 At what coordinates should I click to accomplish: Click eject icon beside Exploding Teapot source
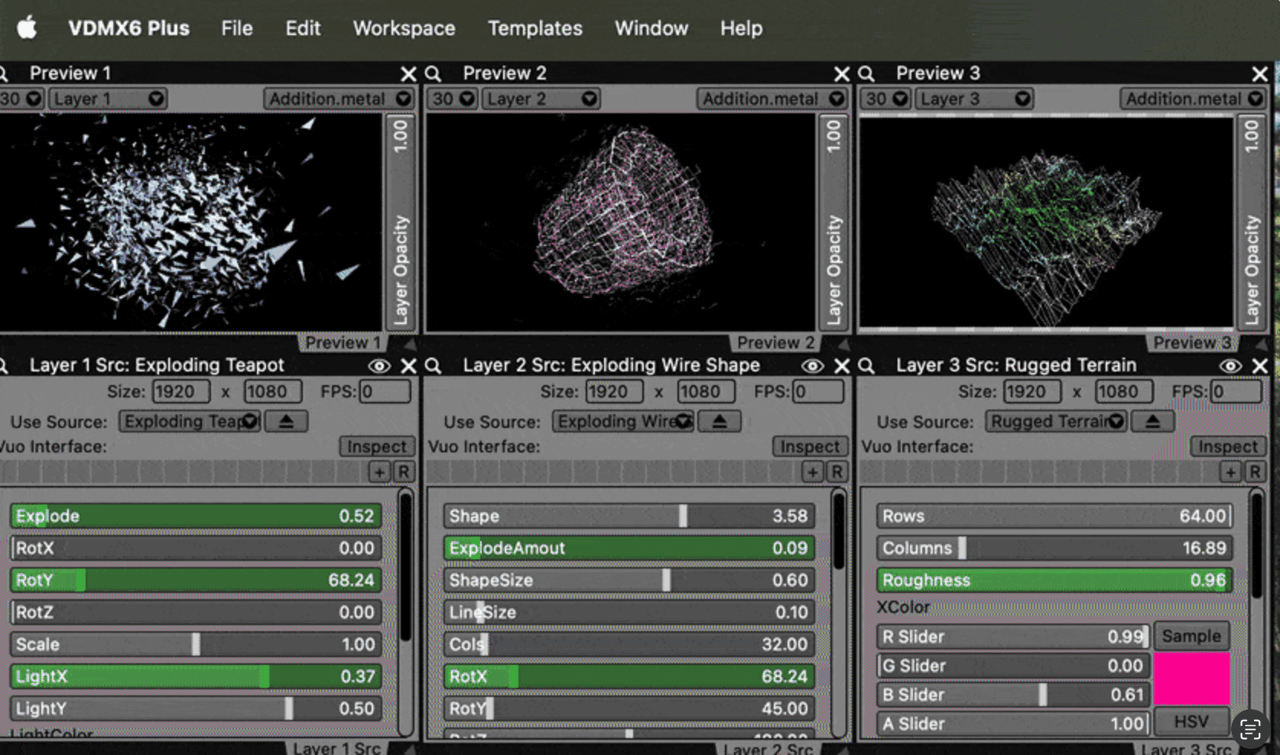pyautogui.click(x=286, y=421)
